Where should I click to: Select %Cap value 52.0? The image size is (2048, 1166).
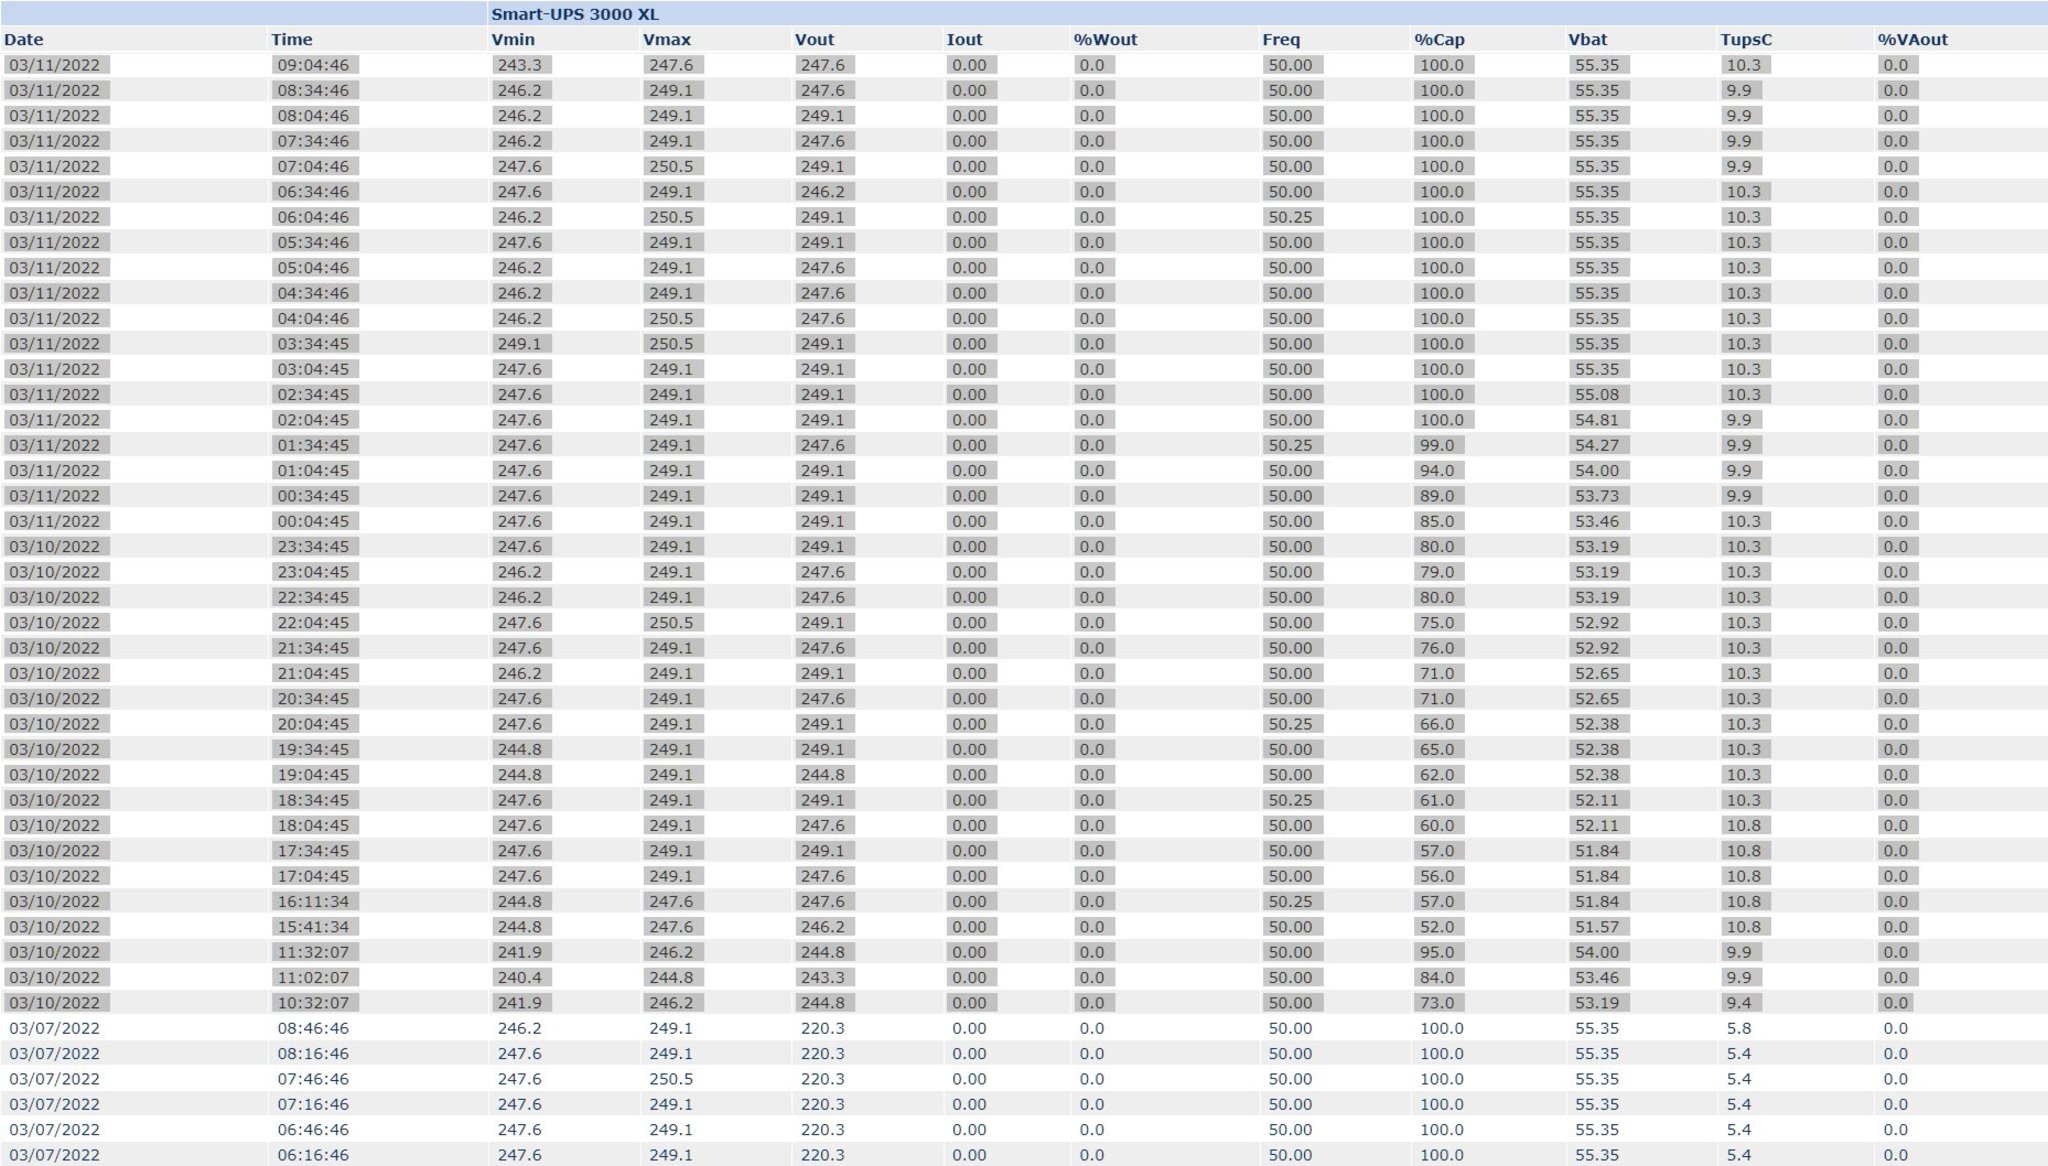click(x=1437, y=927)
